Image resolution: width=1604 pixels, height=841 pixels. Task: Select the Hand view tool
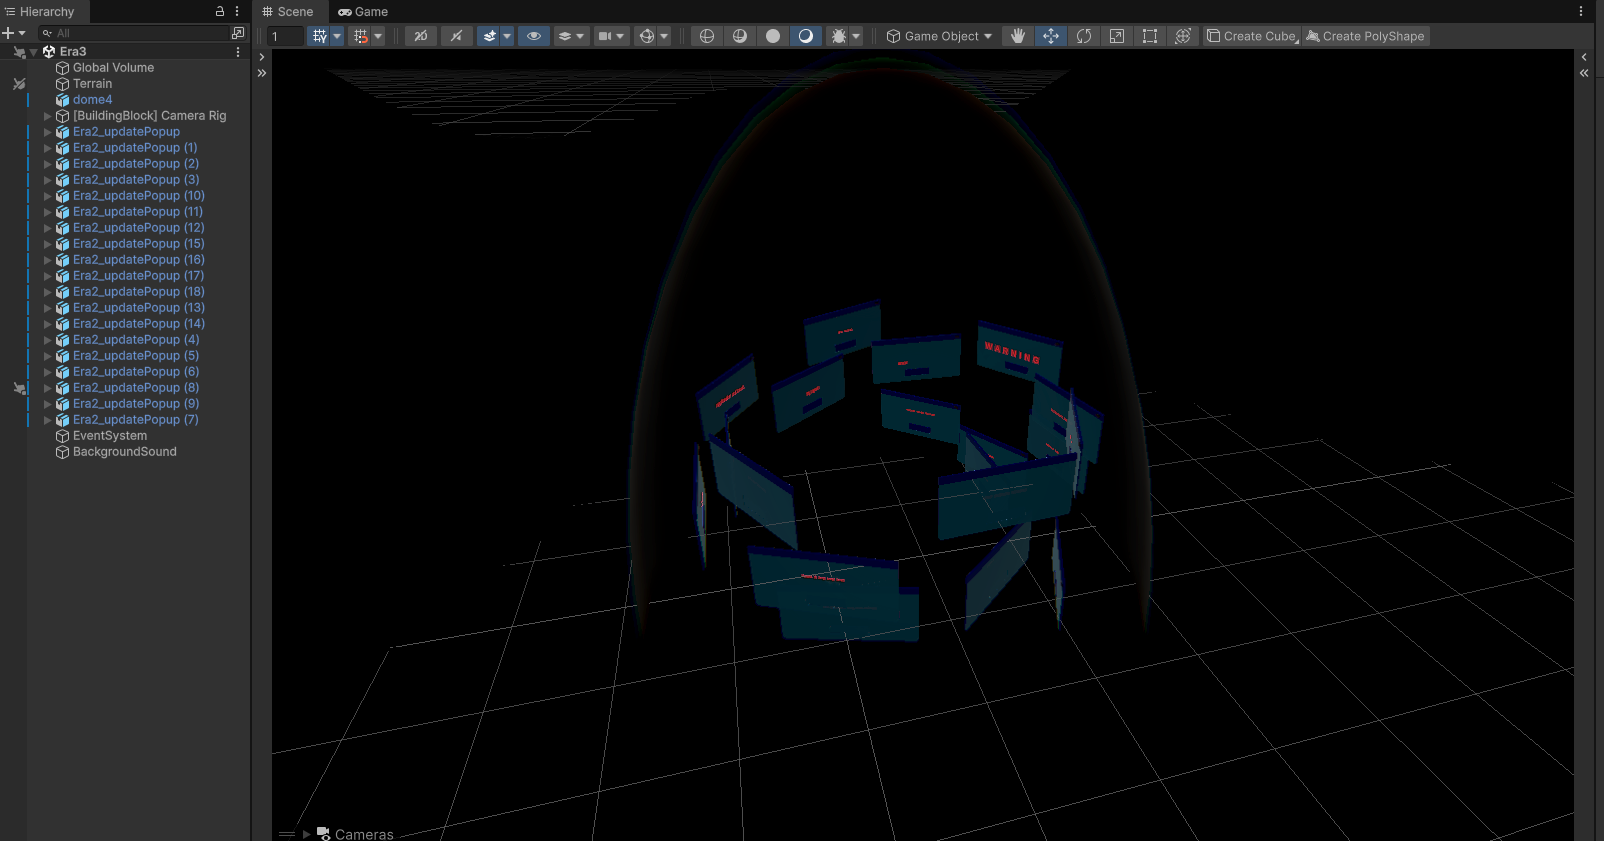pyautogui.click(x=1018, y=36)
